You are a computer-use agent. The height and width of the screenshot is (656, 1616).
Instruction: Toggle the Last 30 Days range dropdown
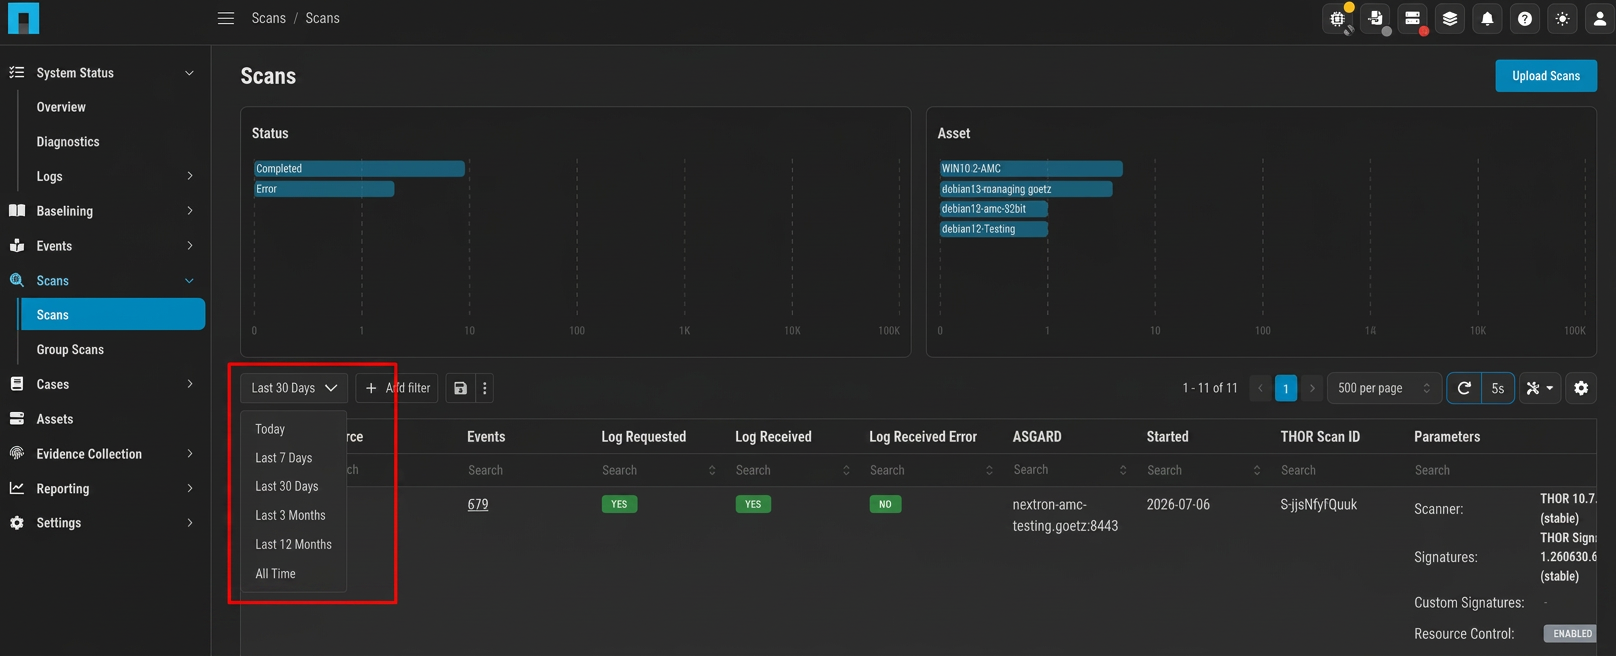pyautogui.click(x=294, y=388)
